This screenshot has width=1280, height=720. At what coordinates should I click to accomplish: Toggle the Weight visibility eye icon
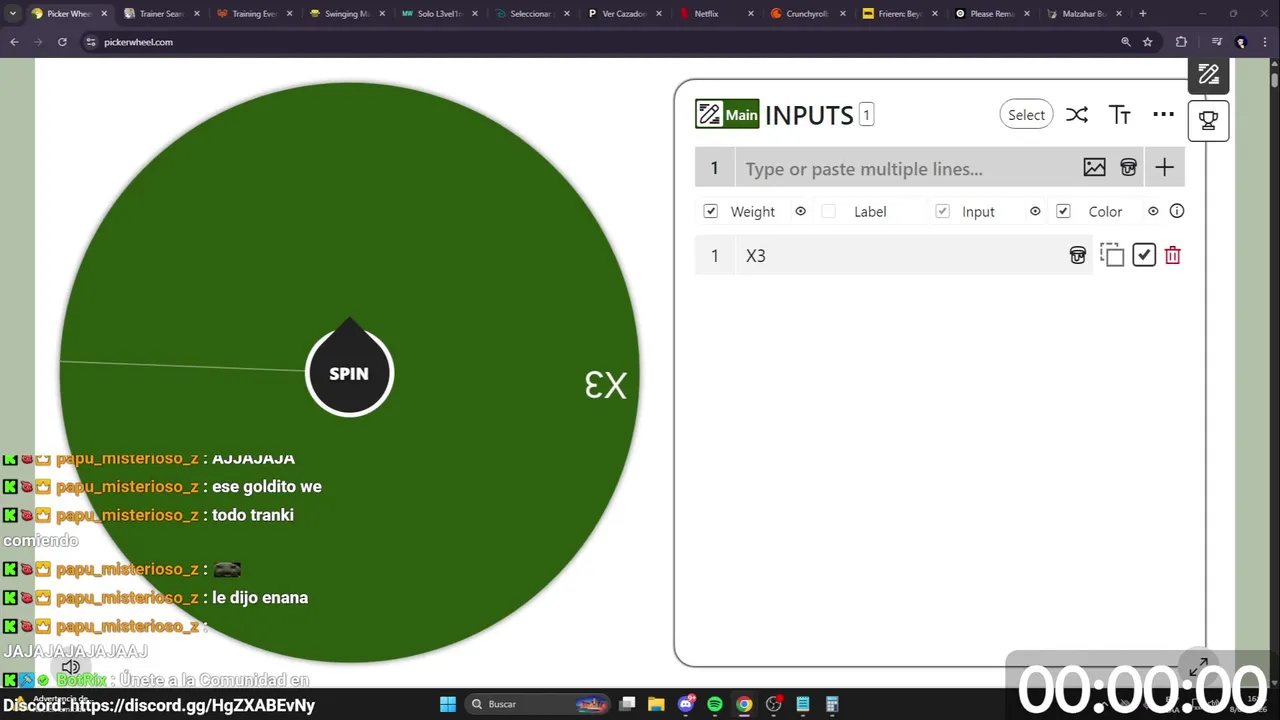(x=800, y=211)
